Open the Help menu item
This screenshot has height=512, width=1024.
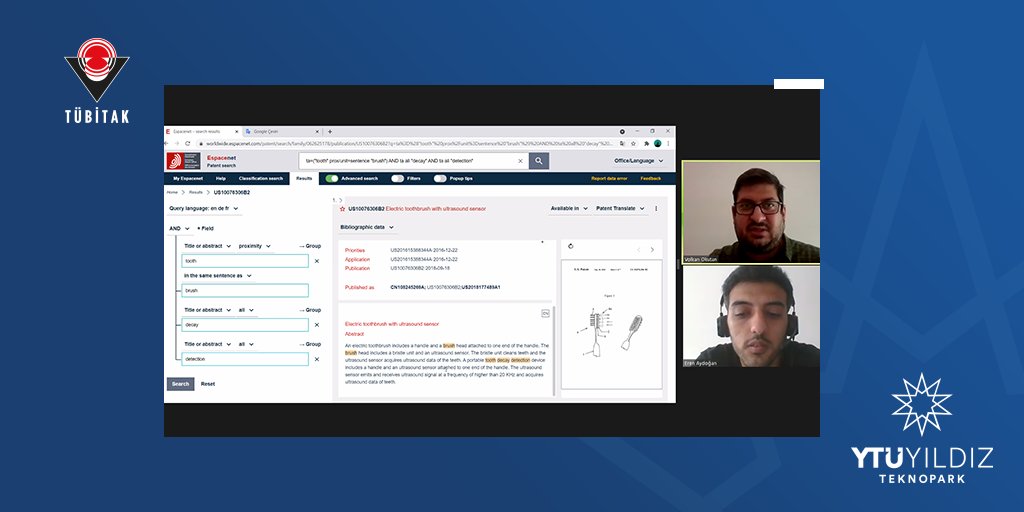point(221,178)
